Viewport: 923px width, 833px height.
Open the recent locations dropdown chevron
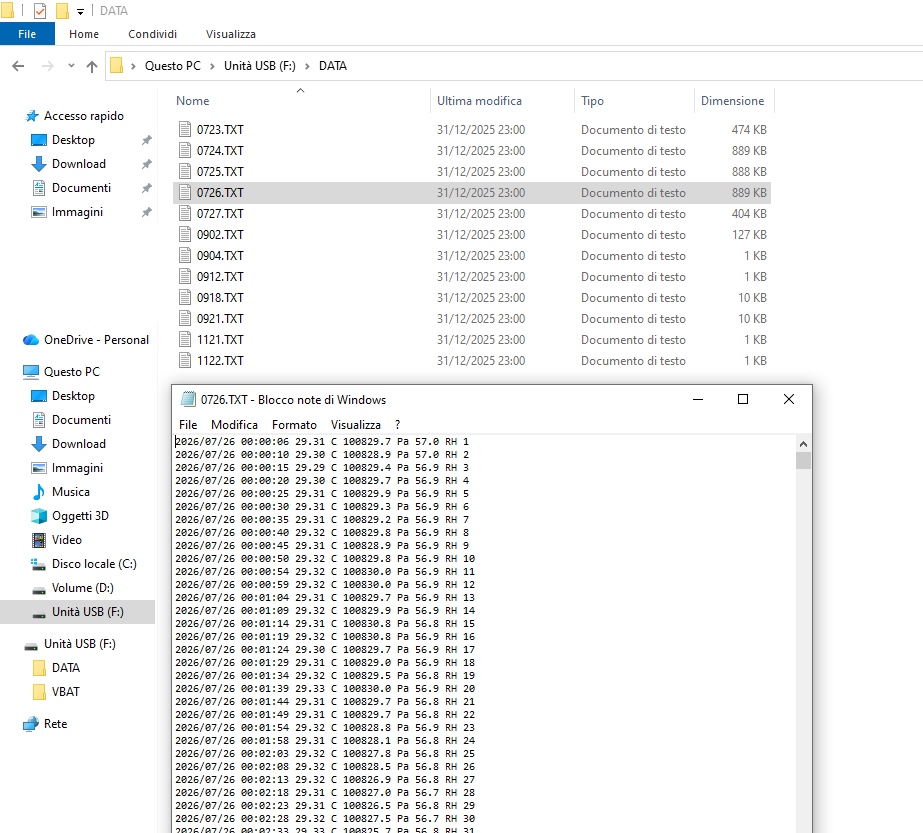tap(71, 66)
